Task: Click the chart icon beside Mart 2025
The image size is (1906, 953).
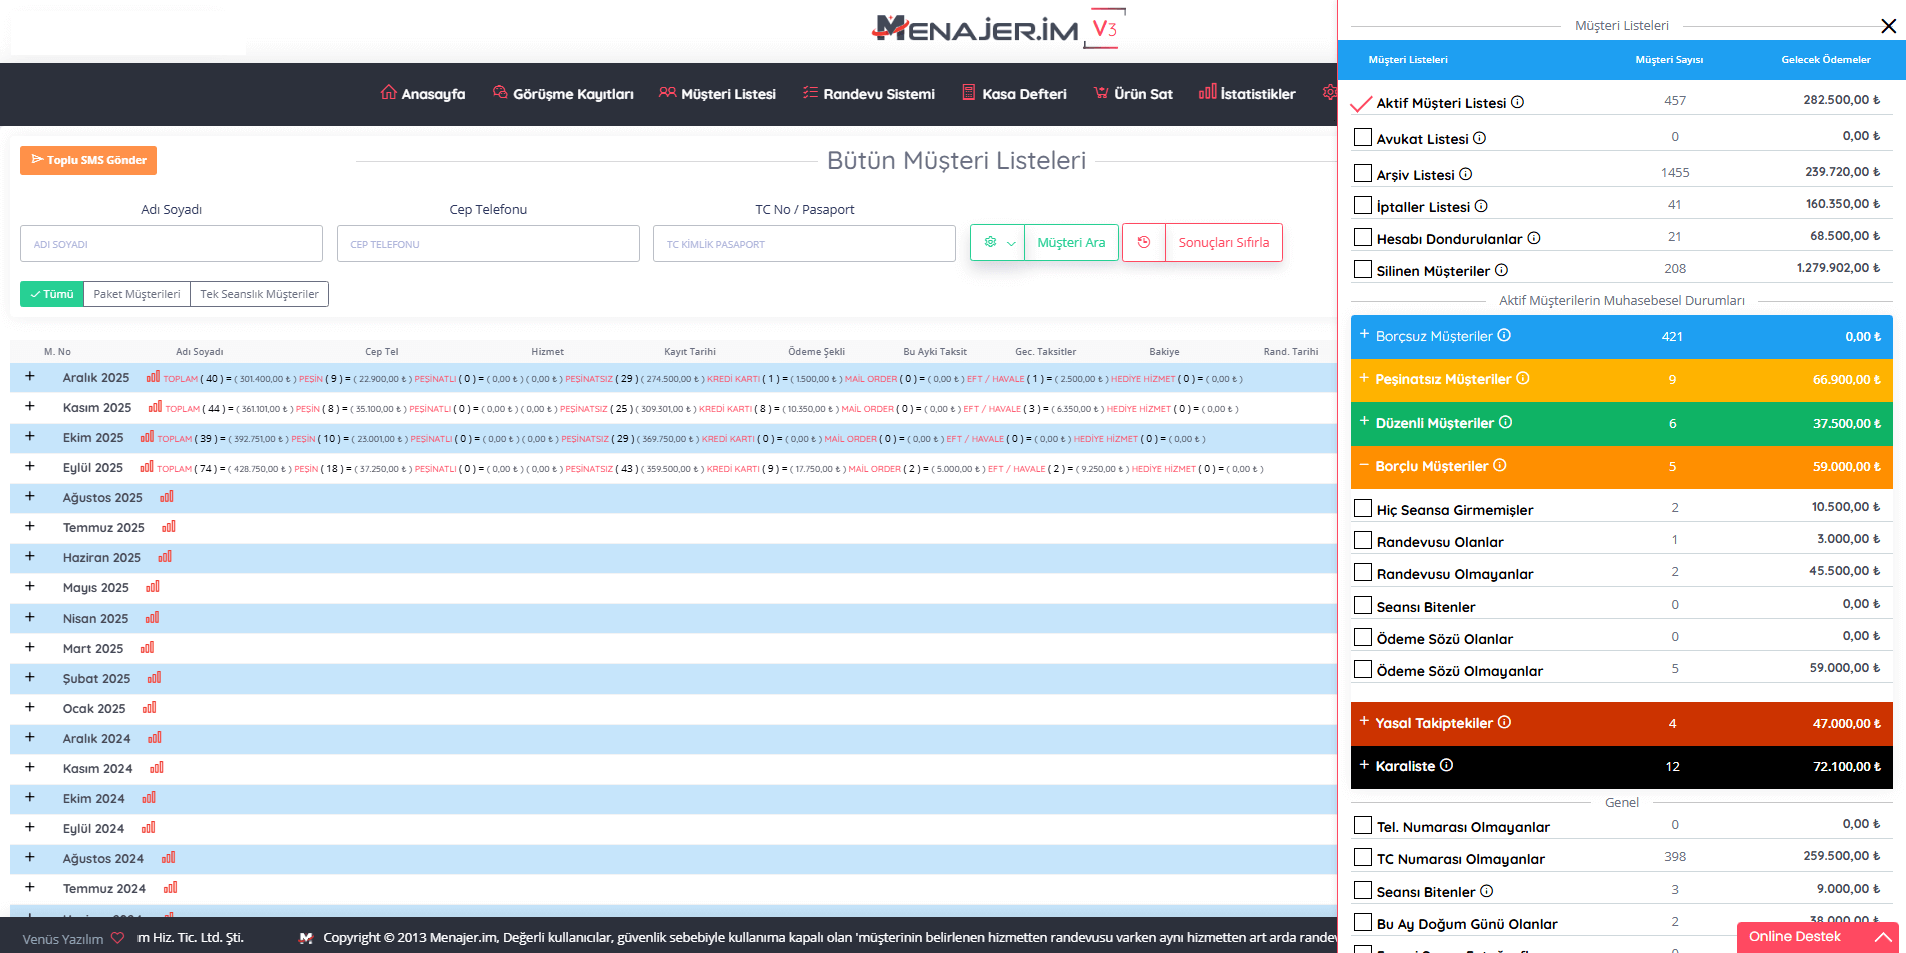Action: (x=148, y=648)
